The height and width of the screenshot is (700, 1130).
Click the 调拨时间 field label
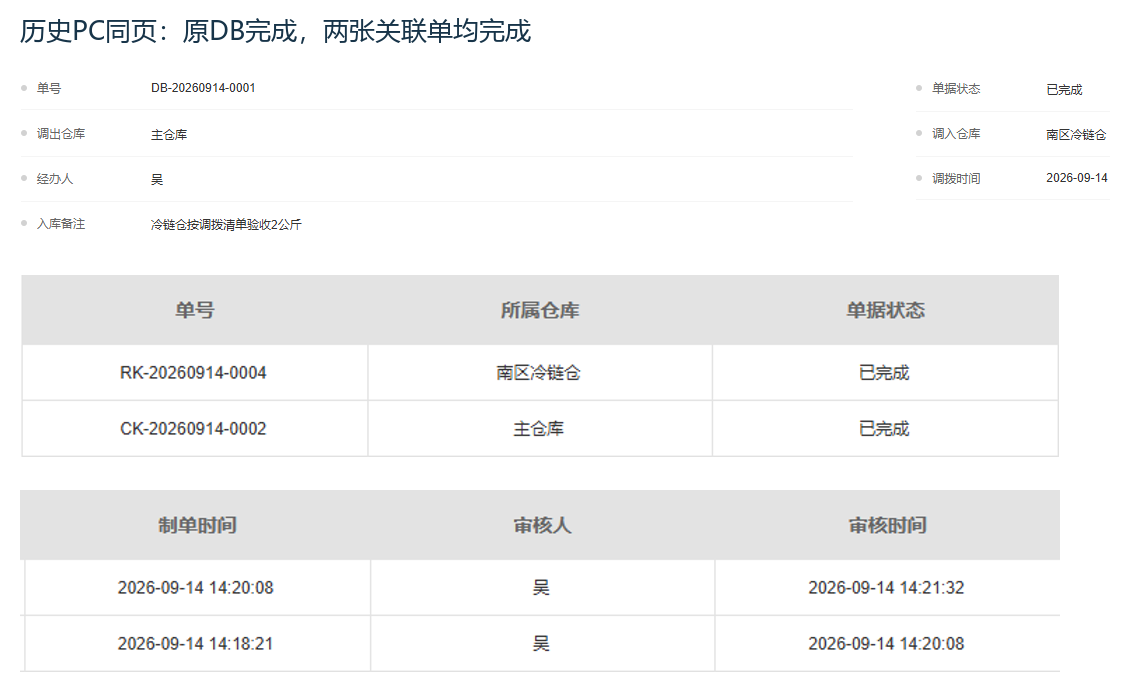[956, 178]
